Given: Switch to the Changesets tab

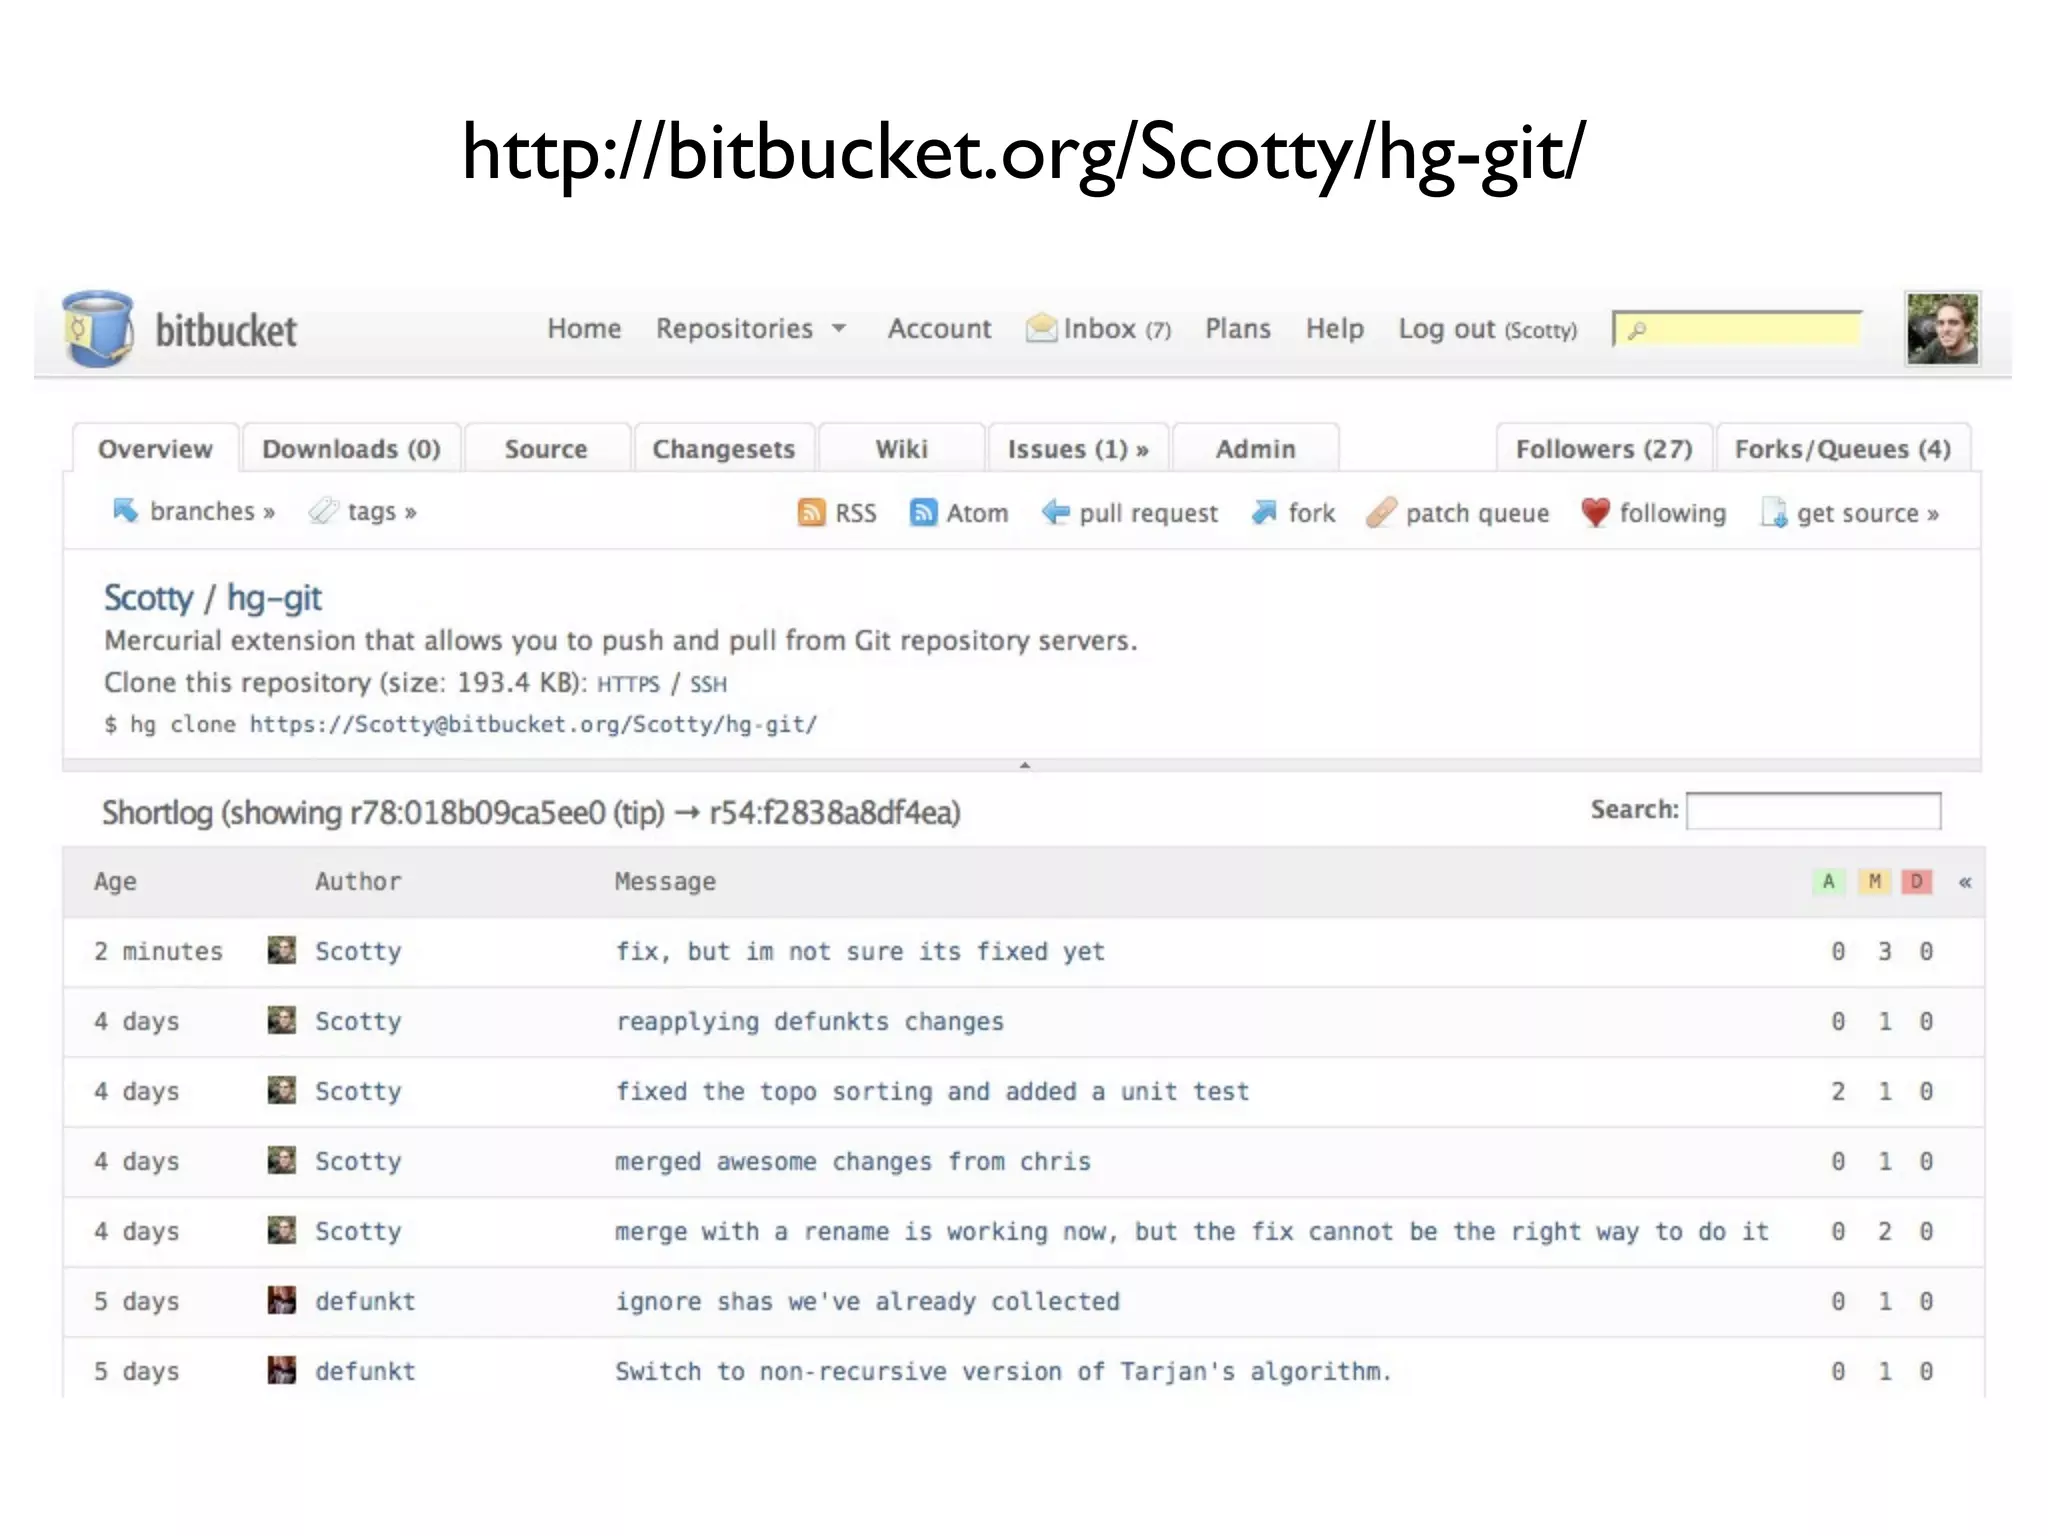Looking at the screenshot, I should pos(724,449).
